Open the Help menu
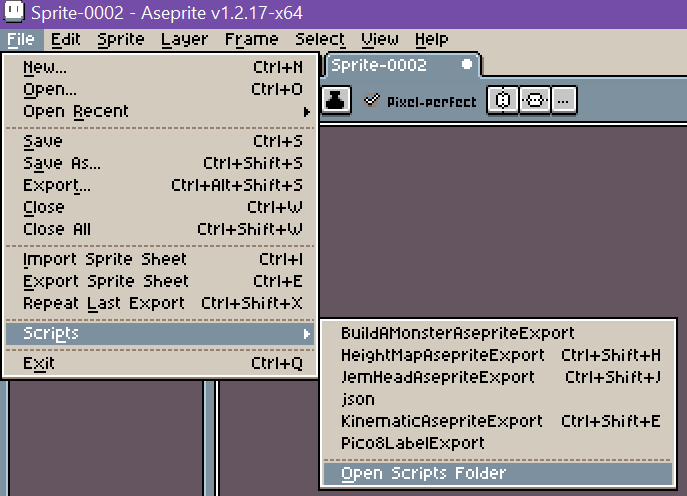This screenshot has width=687, height=496. (x=432, y=40)
